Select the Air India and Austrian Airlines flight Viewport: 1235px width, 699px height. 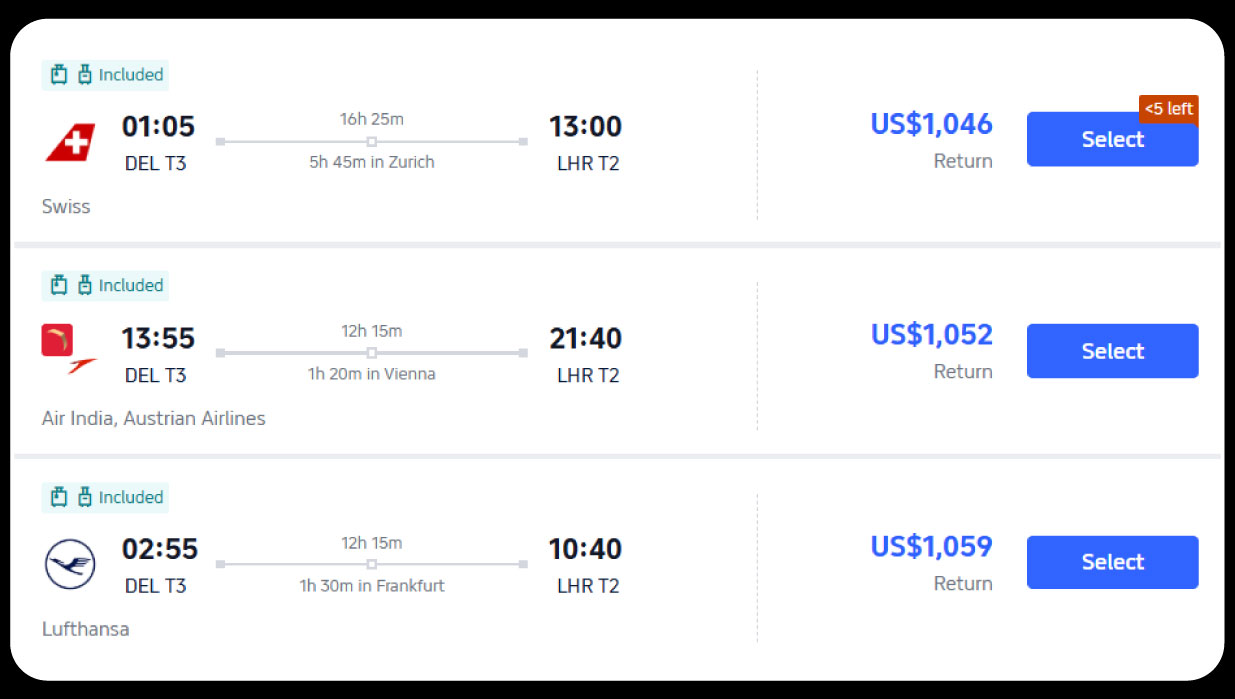click(x=1112, y=351)
